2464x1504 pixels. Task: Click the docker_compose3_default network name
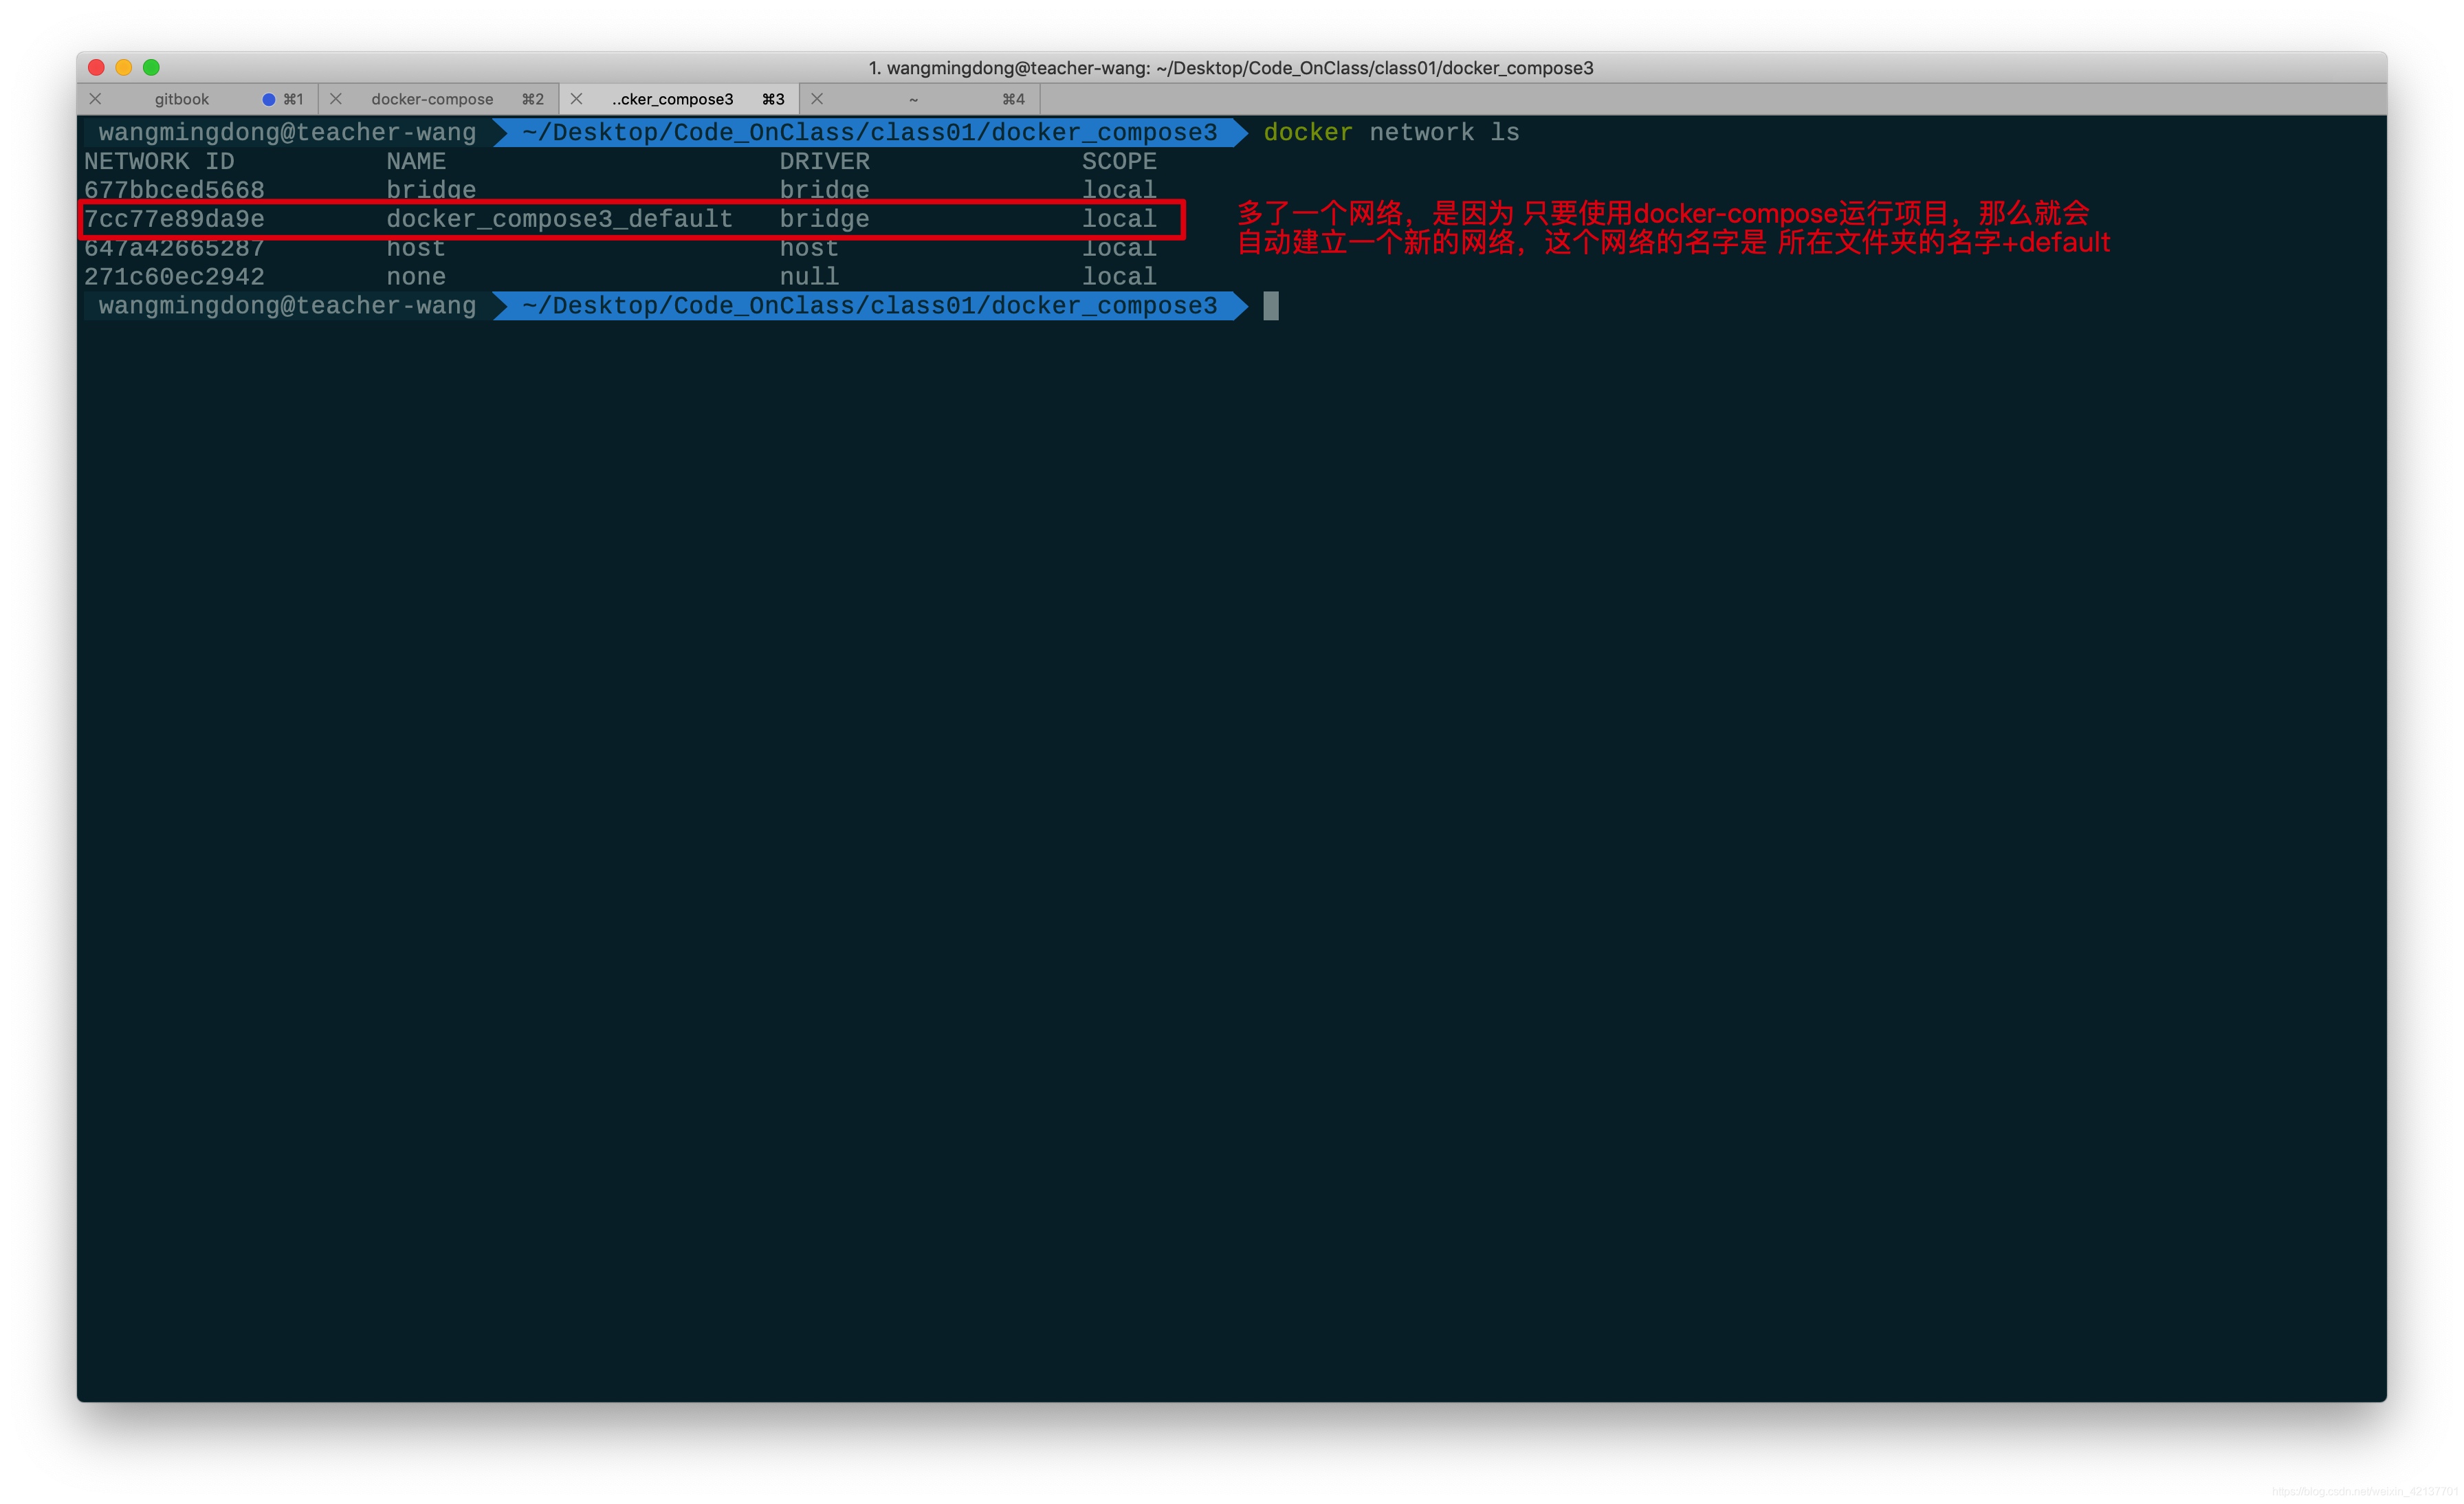559,219
